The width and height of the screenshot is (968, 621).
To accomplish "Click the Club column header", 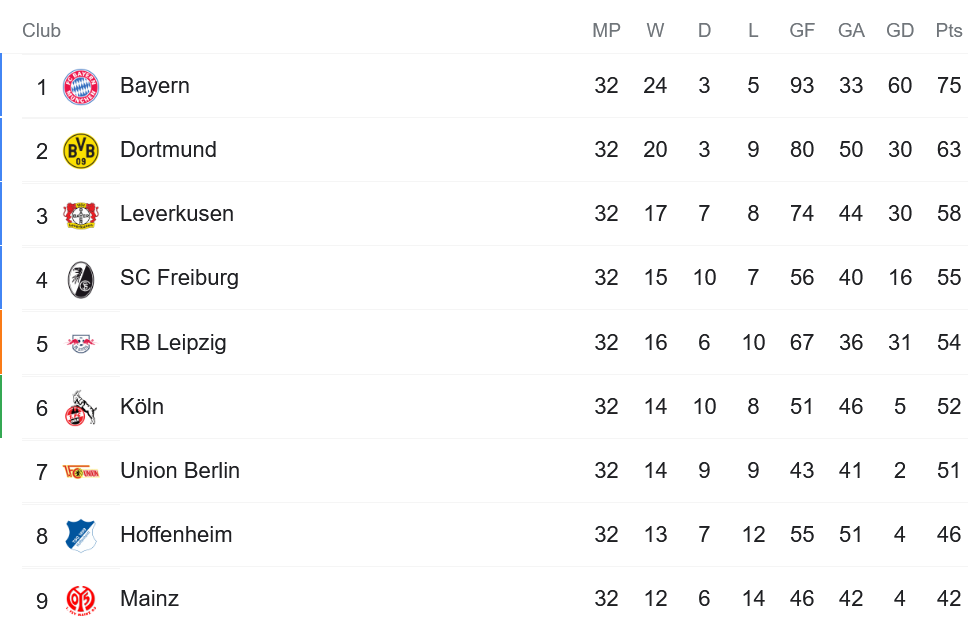I will 42,31.
